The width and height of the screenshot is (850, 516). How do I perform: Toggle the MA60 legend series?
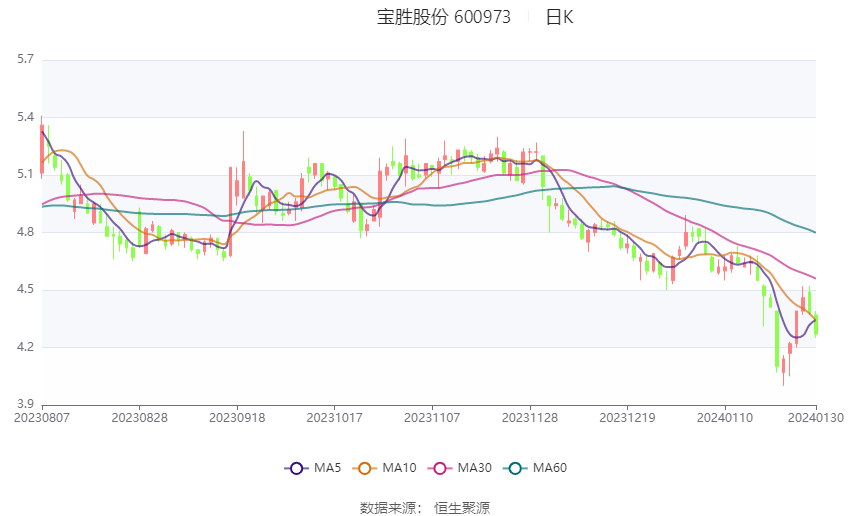pos(535,468)
